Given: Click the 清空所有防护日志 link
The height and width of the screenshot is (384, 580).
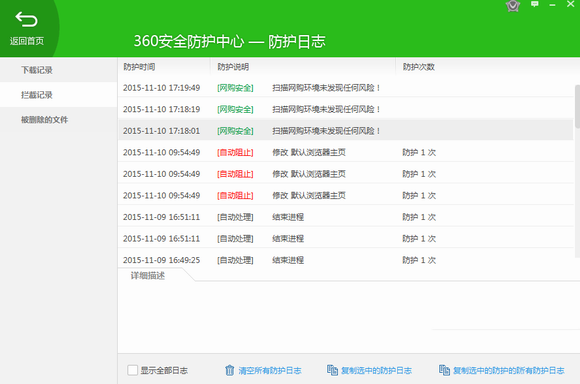Looking at the screenshot, I should tap(270, 370).
